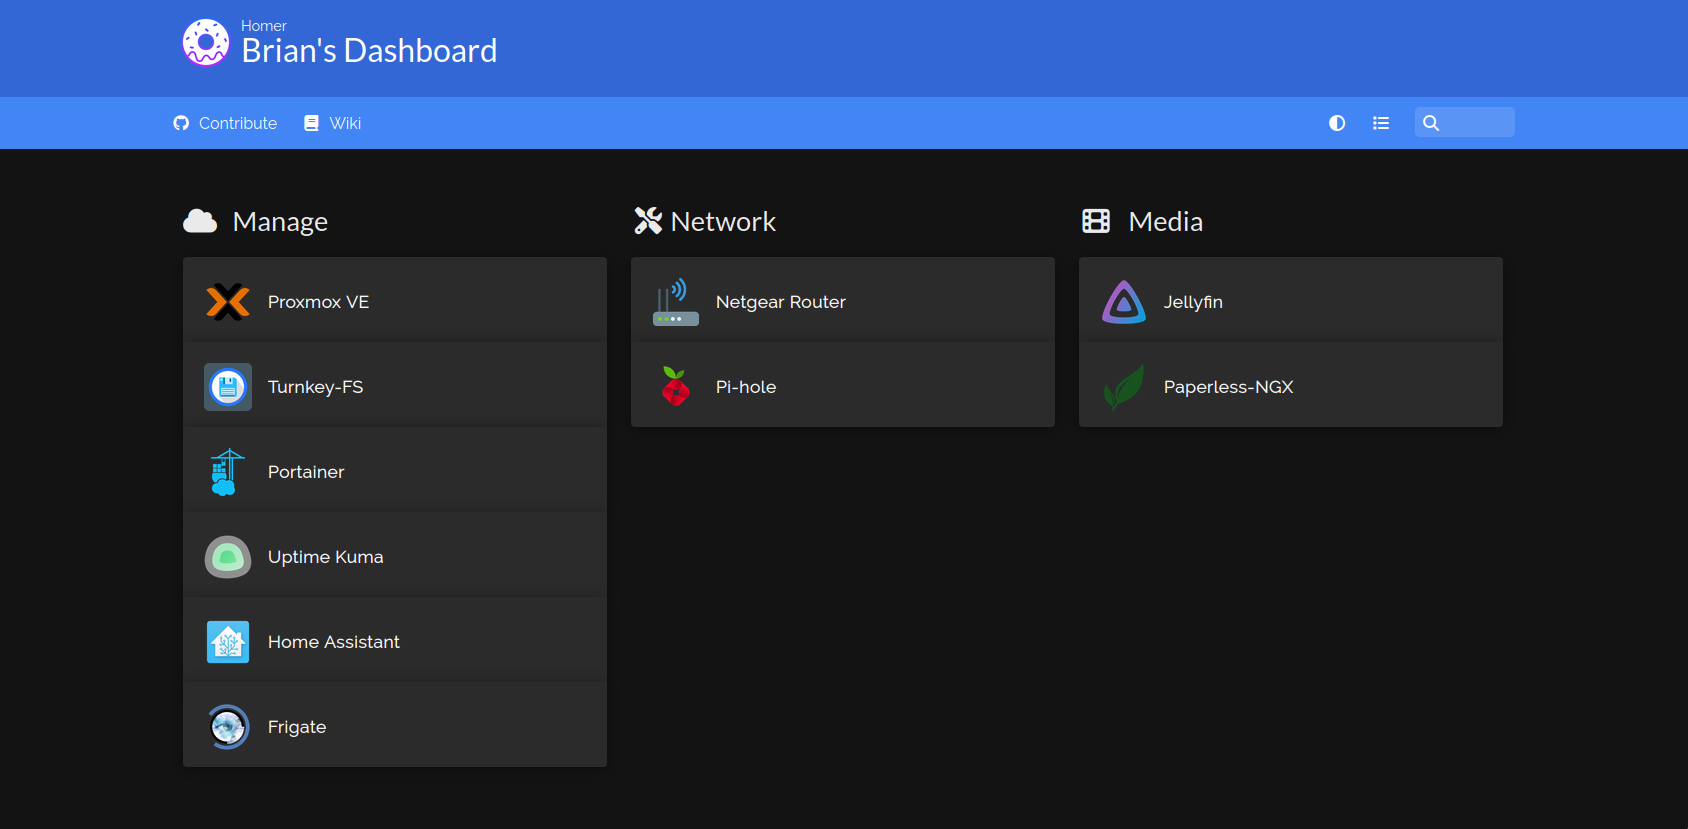Open Turnkey-FS service name

tap(315, 387)
